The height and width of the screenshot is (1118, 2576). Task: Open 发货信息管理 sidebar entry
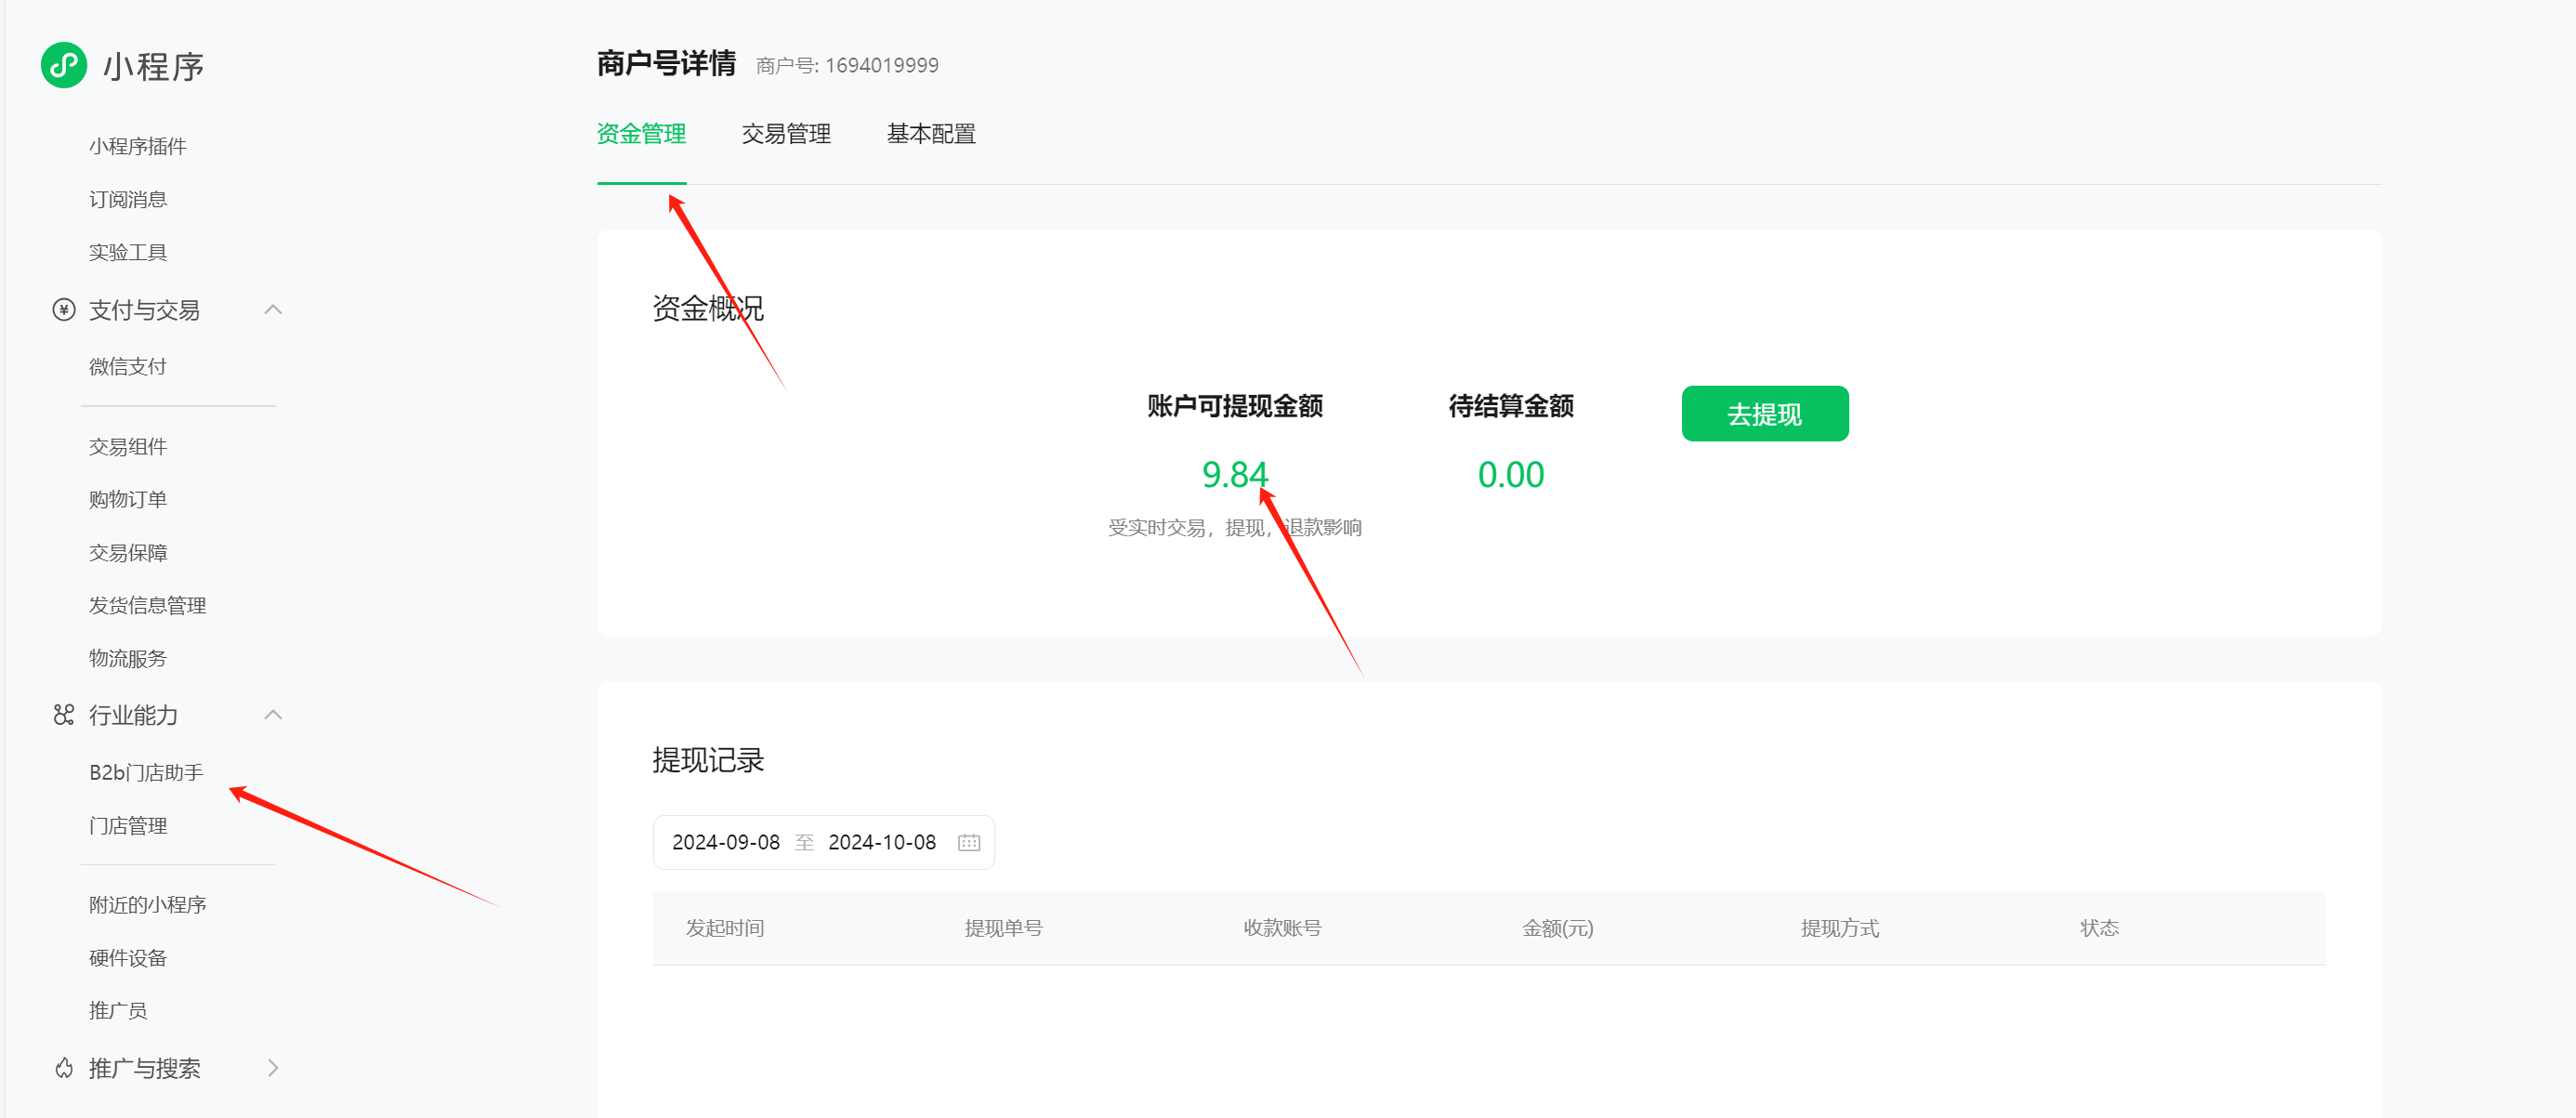(x=147, y=605)
